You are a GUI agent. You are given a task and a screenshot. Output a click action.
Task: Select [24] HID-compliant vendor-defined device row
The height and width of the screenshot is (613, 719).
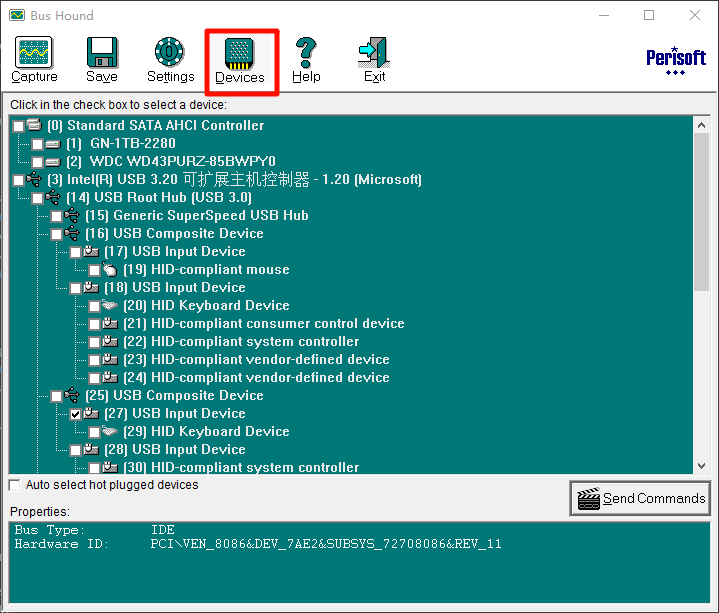[256, 377]
